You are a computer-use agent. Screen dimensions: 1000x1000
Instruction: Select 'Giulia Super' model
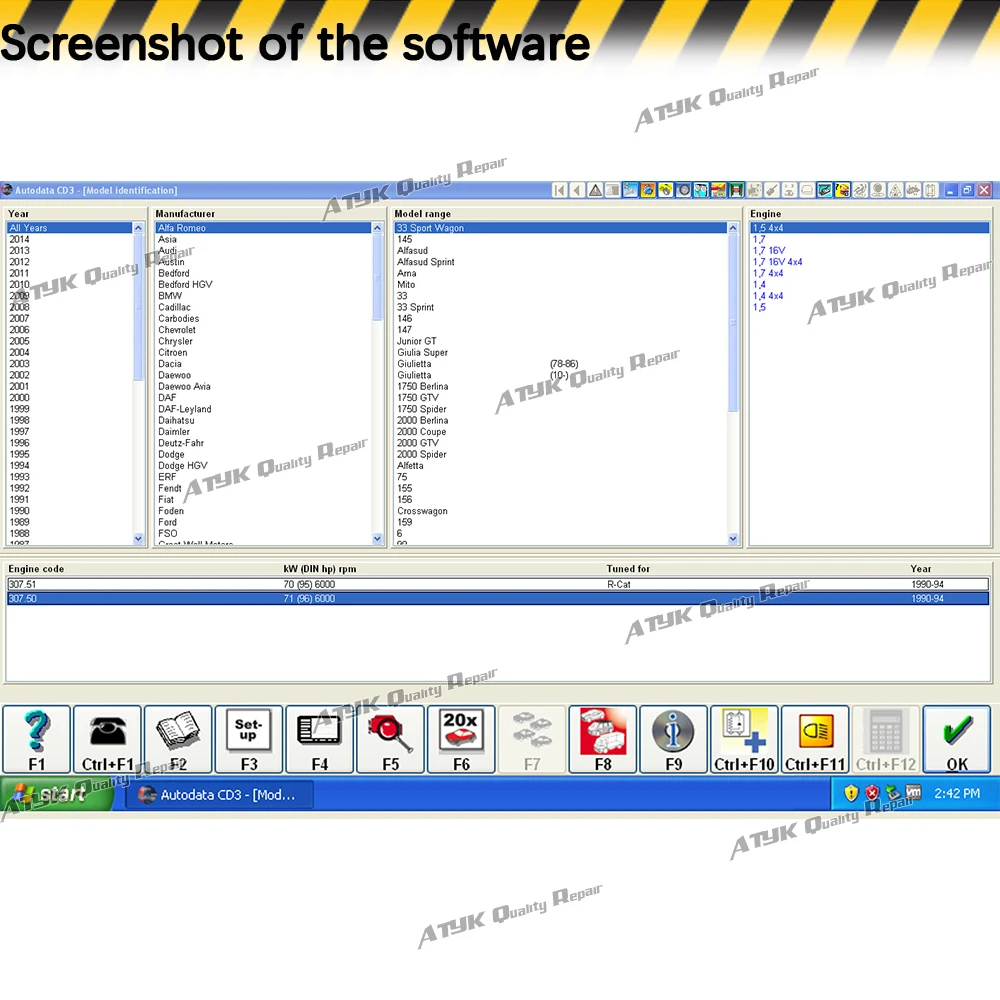(561, 352)
